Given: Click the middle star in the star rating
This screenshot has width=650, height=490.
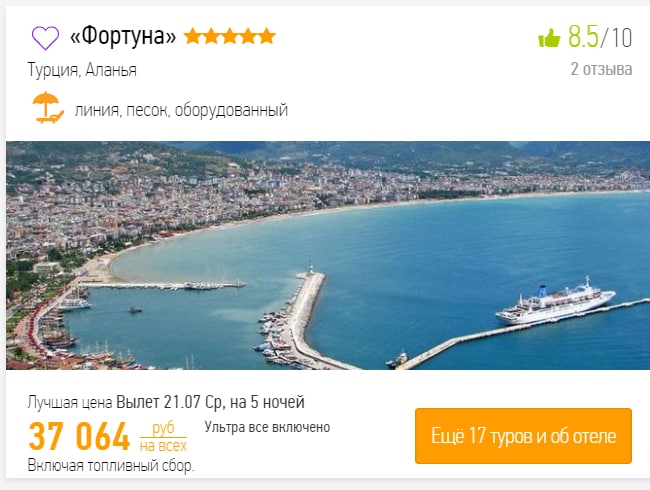Looking at the screenshot, I should tap(230, 36).
